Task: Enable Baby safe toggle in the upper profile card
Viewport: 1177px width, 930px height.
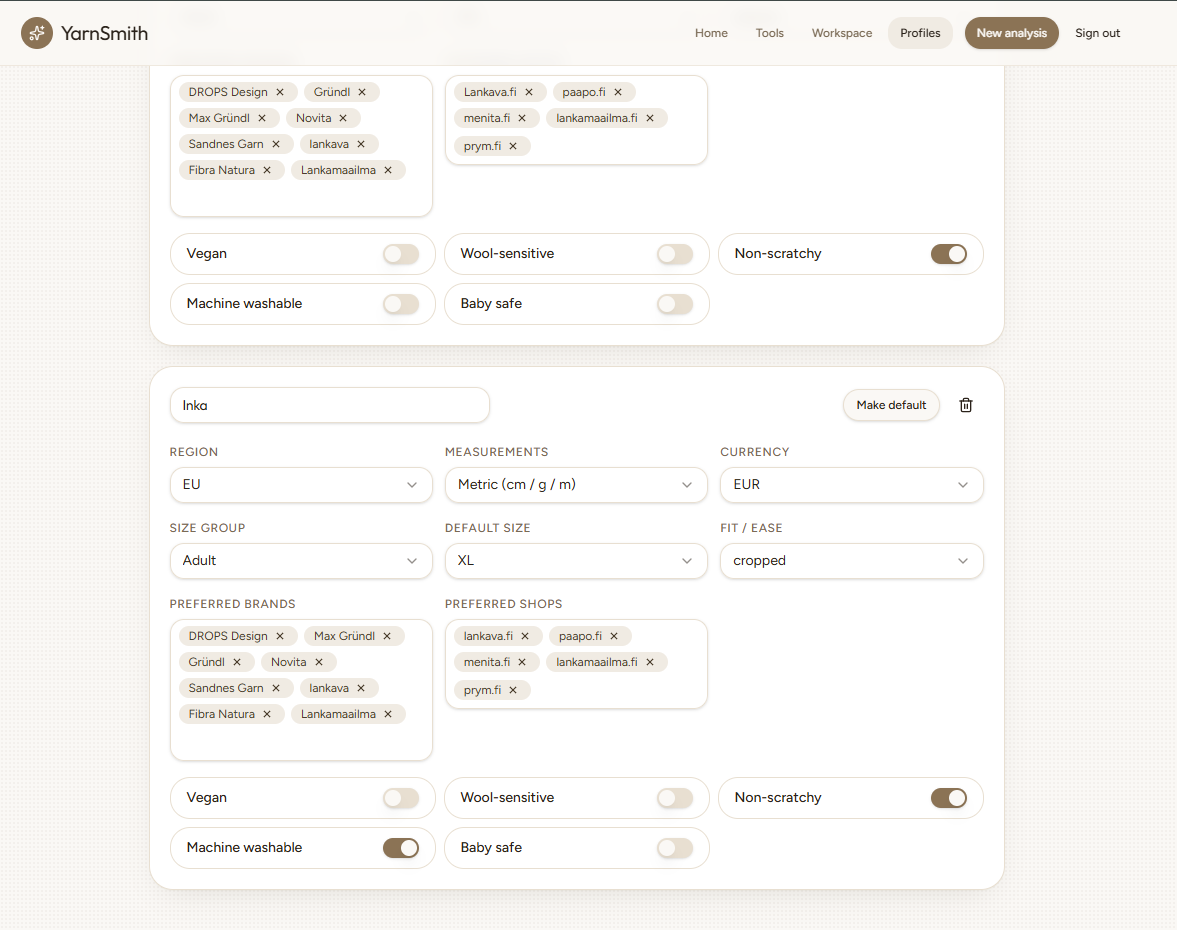Action: [x=675, y=304]
